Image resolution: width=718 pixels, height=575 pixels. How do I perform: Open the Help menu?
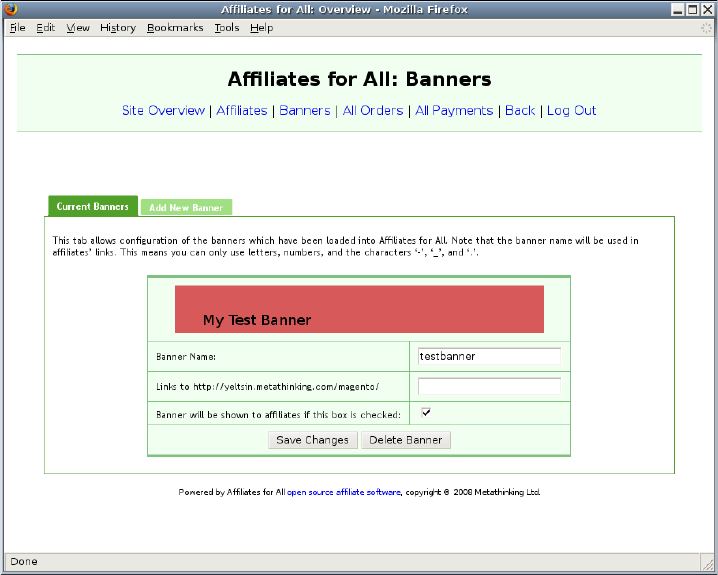tap(261, 28)
